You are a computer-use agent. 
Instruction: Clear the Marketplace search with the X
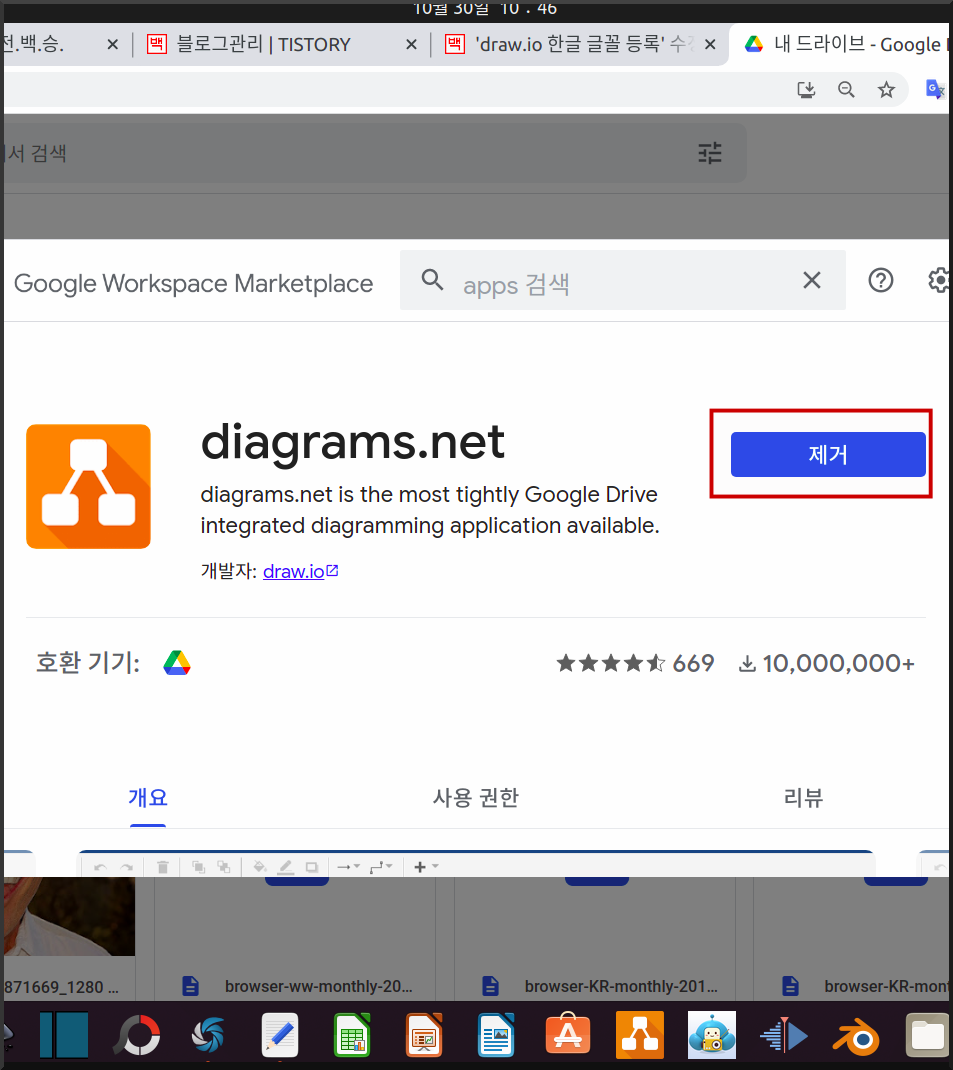(x=812, y=280)
